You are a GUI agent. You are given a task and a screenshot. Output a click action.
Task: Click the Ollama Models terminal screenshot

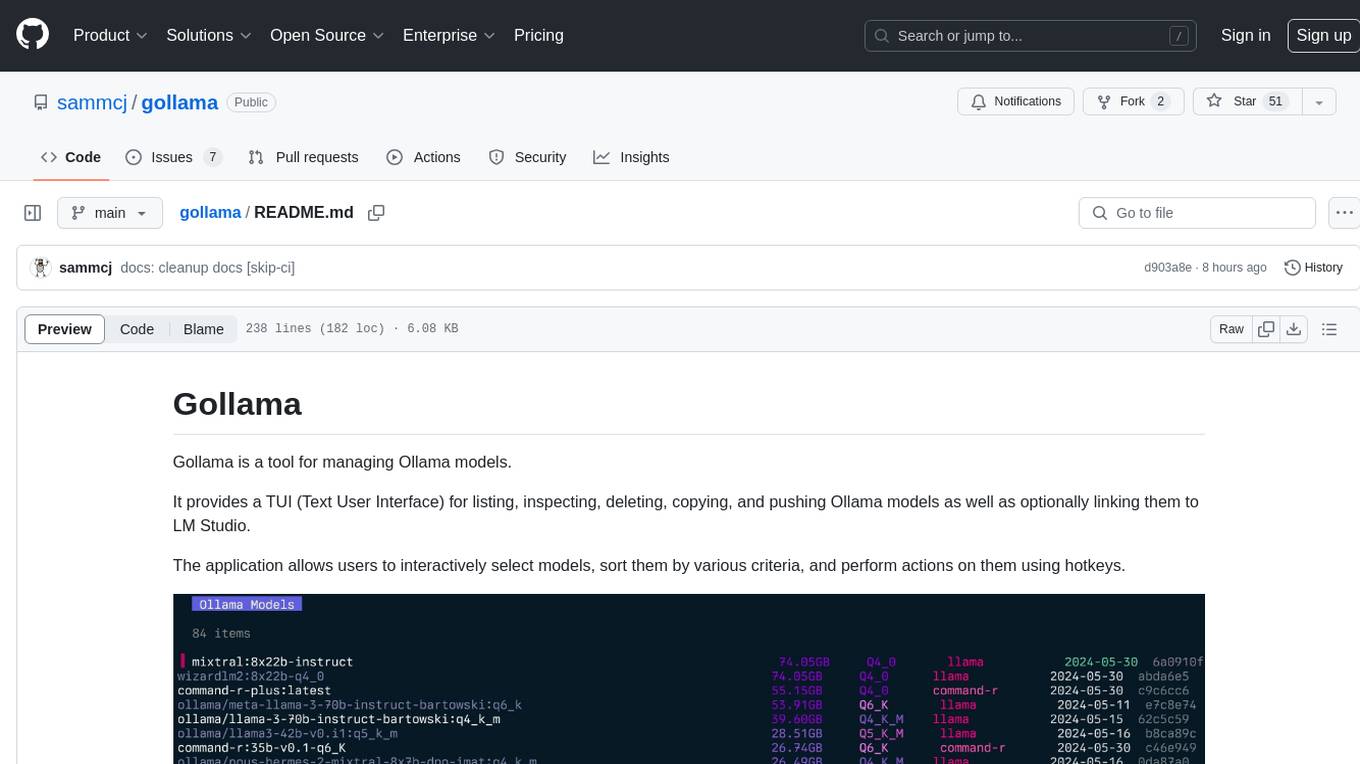tap(688, 679)
